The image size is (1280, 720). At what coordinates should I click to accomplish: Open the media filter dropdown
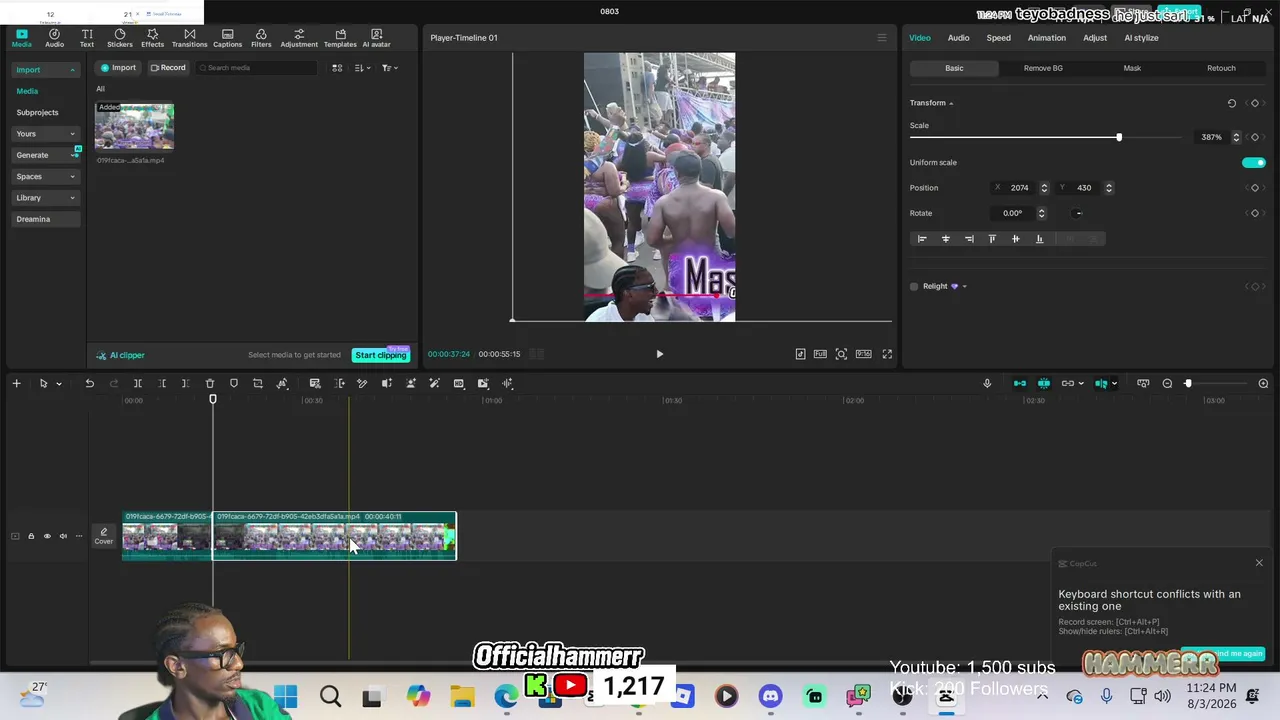(389, 68)
